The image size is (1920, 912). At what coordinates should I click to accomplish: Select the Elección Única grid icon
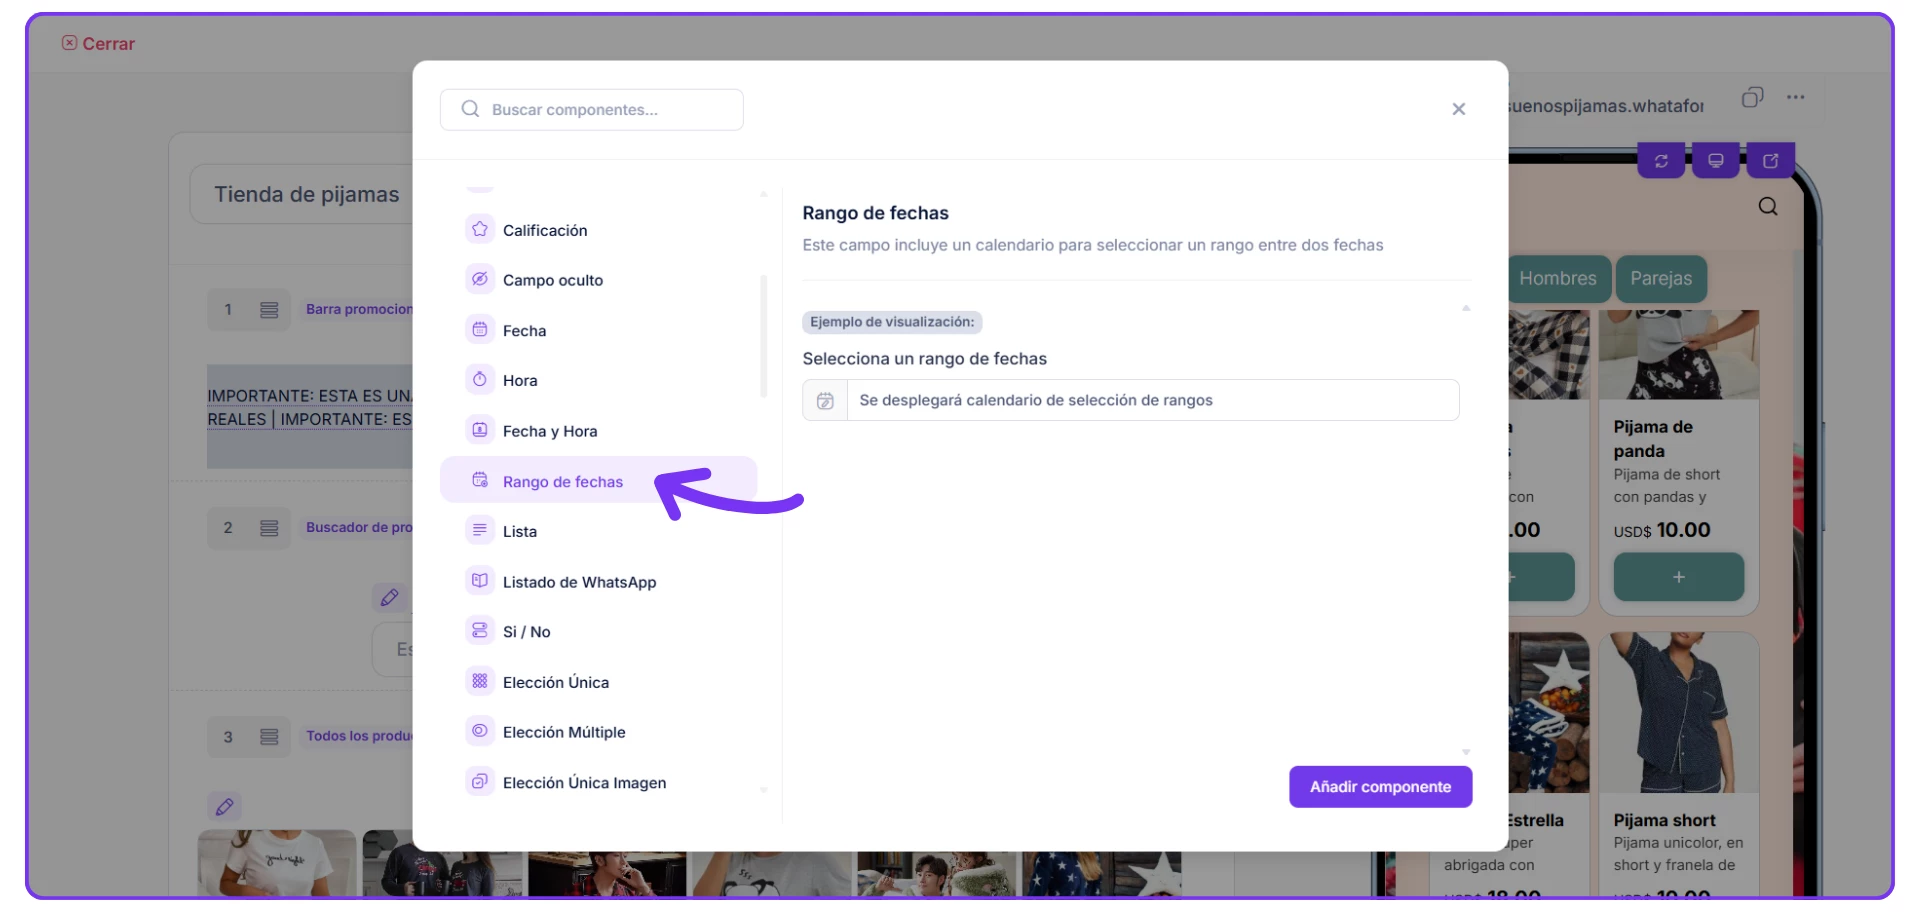pyautogui.click(x=480, y=682)
